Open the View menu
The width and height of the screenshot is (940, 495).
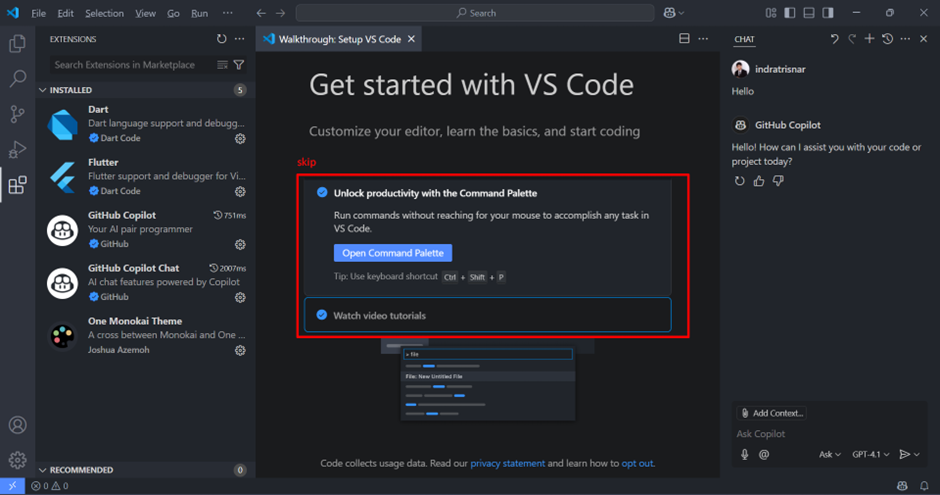[x=145, y=13]
